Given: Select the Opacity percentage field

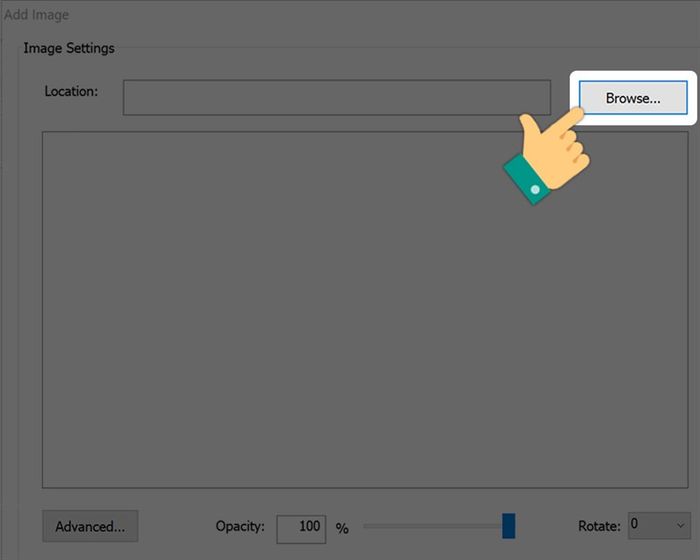Looking at the screenshot, I should pyautogui.click(x=301, y=529).
